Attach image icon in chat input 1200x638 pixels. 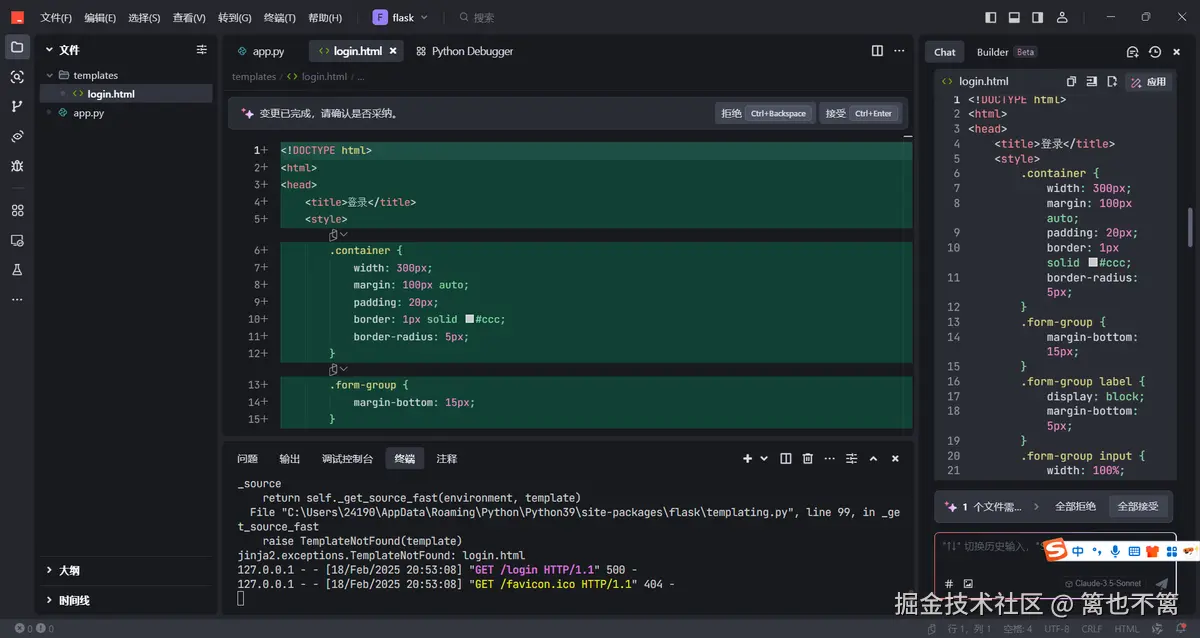pyautogui.click(x=968, y=583)
